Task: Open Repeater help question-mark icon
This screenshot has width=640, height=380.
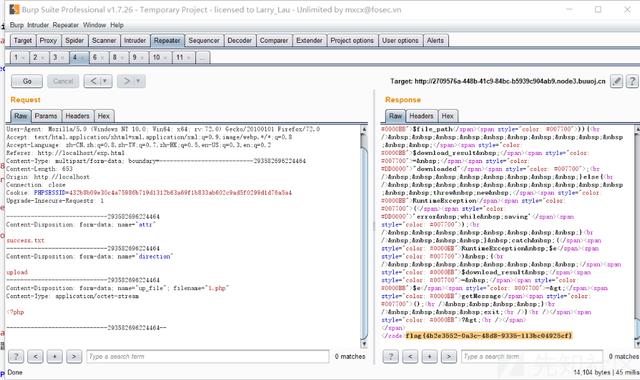Action: point(632,81)
